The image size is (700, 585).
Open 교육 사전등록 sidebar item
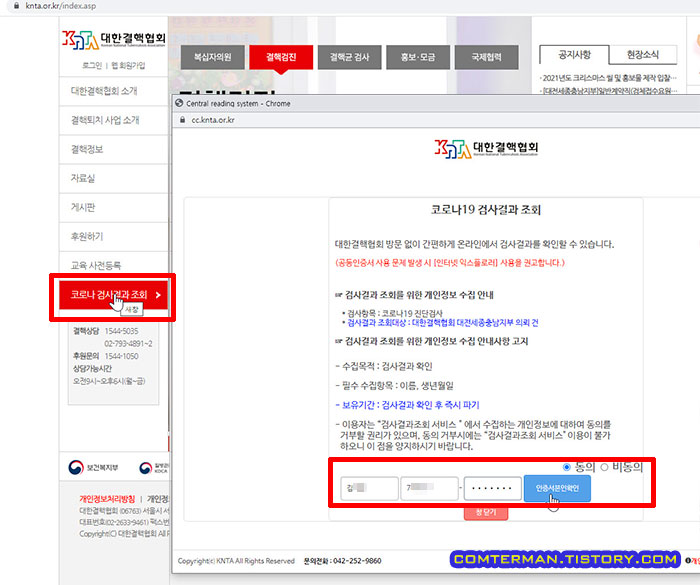point(113,265)
